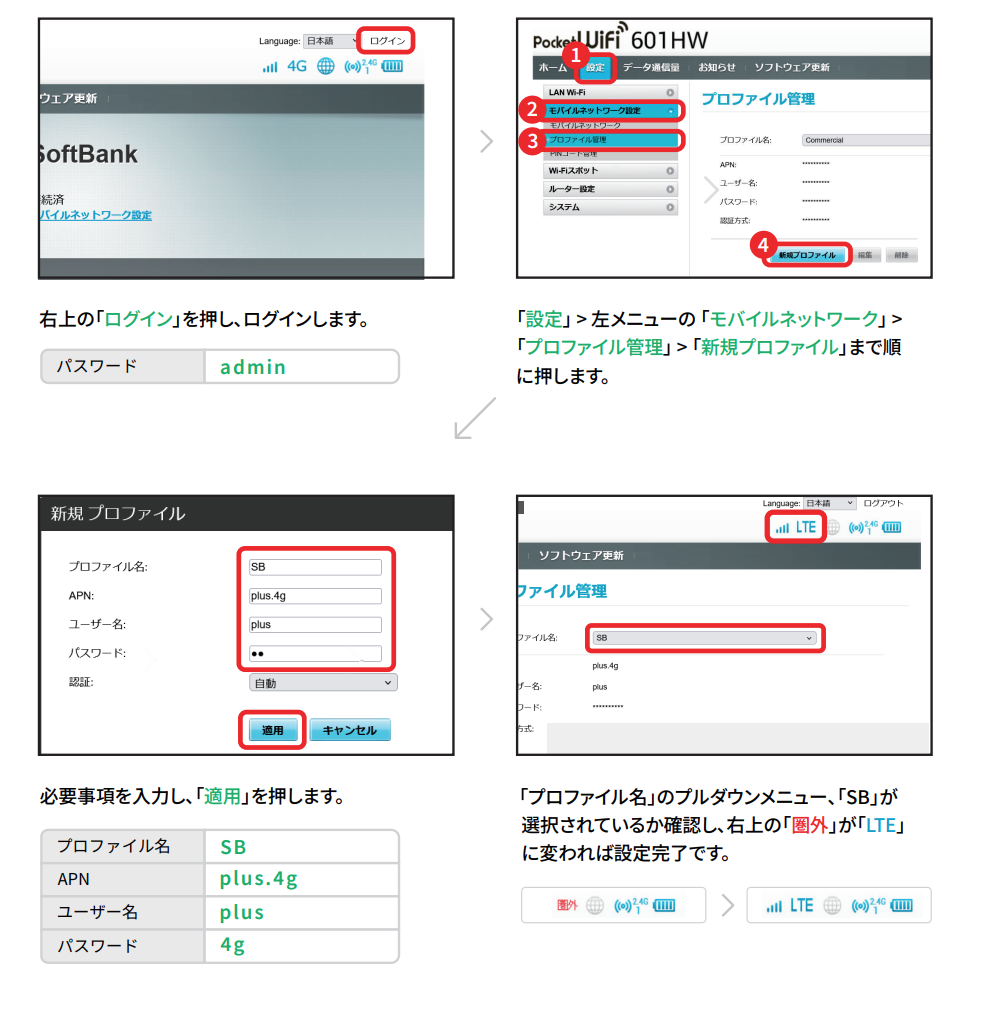Viewport: 991px width, 1021px height.
Task: Open the データ通信量 data usage tab
Action: point(650,67)
